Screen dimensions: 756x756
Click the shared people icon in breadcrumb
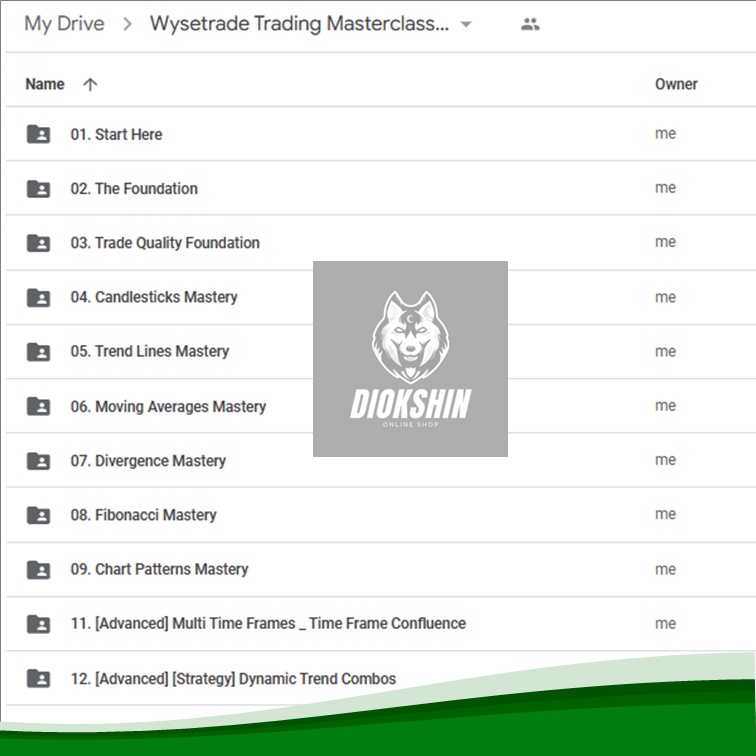tap(530, 24)
